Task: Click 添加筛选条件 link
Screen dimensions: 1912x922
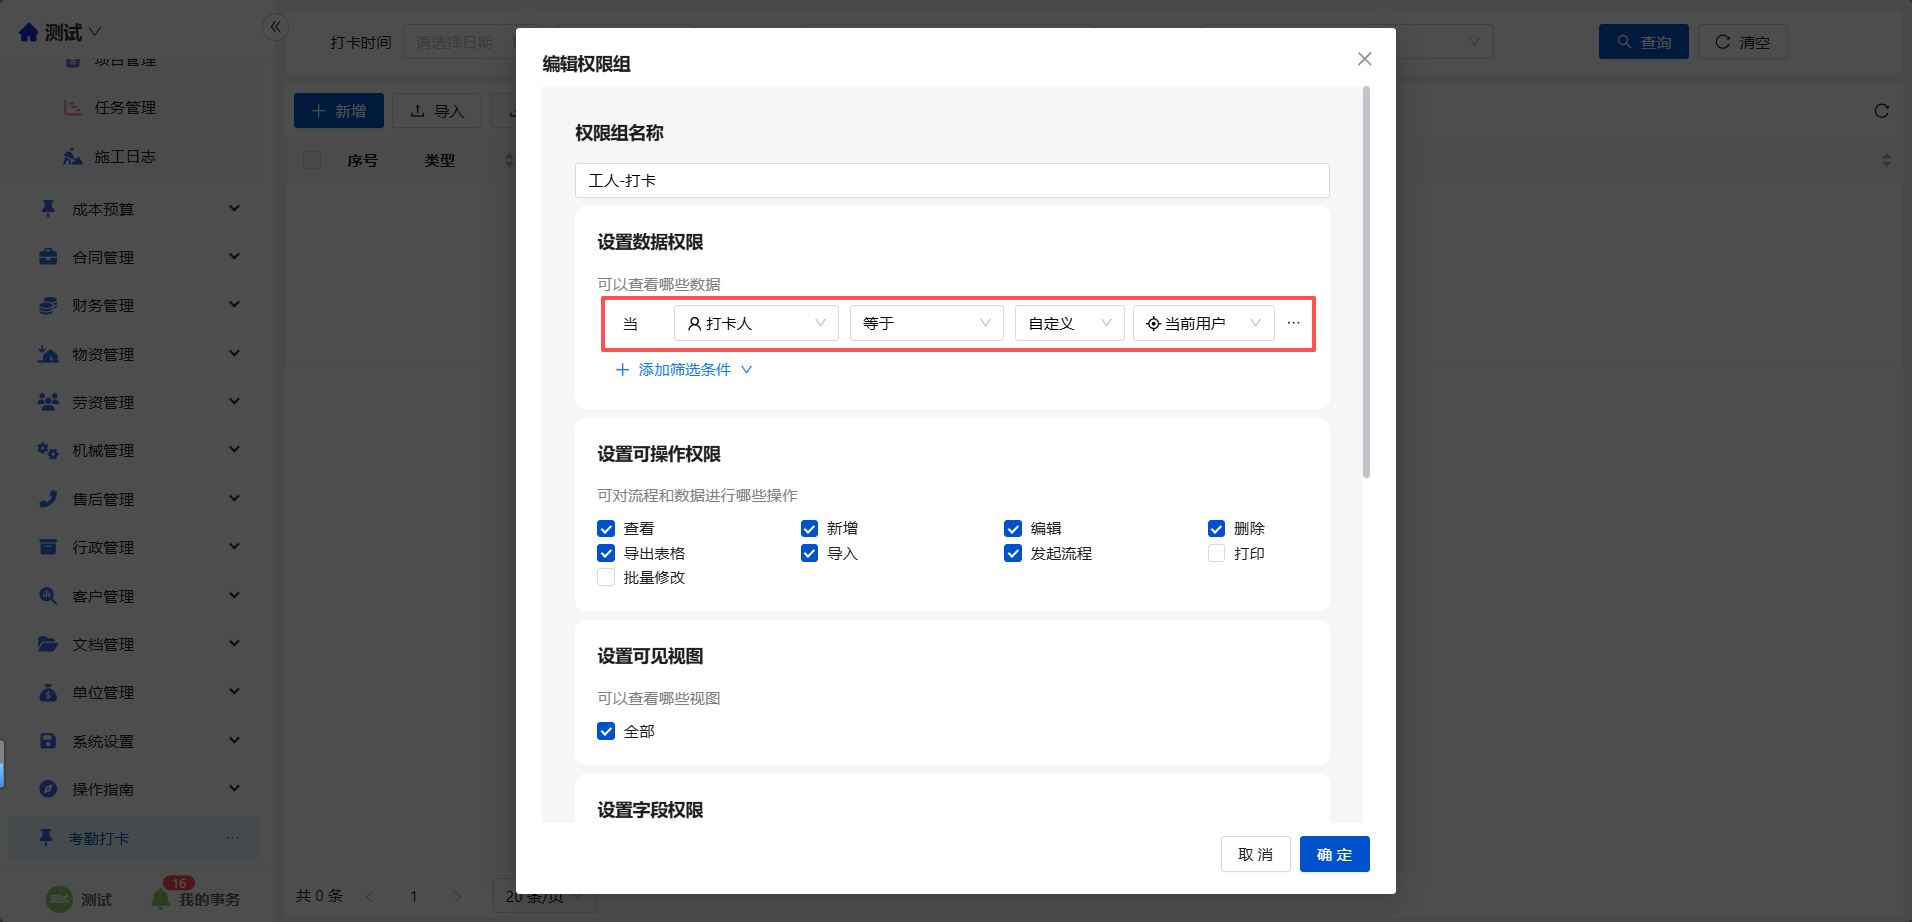Action: pos(684,370)
